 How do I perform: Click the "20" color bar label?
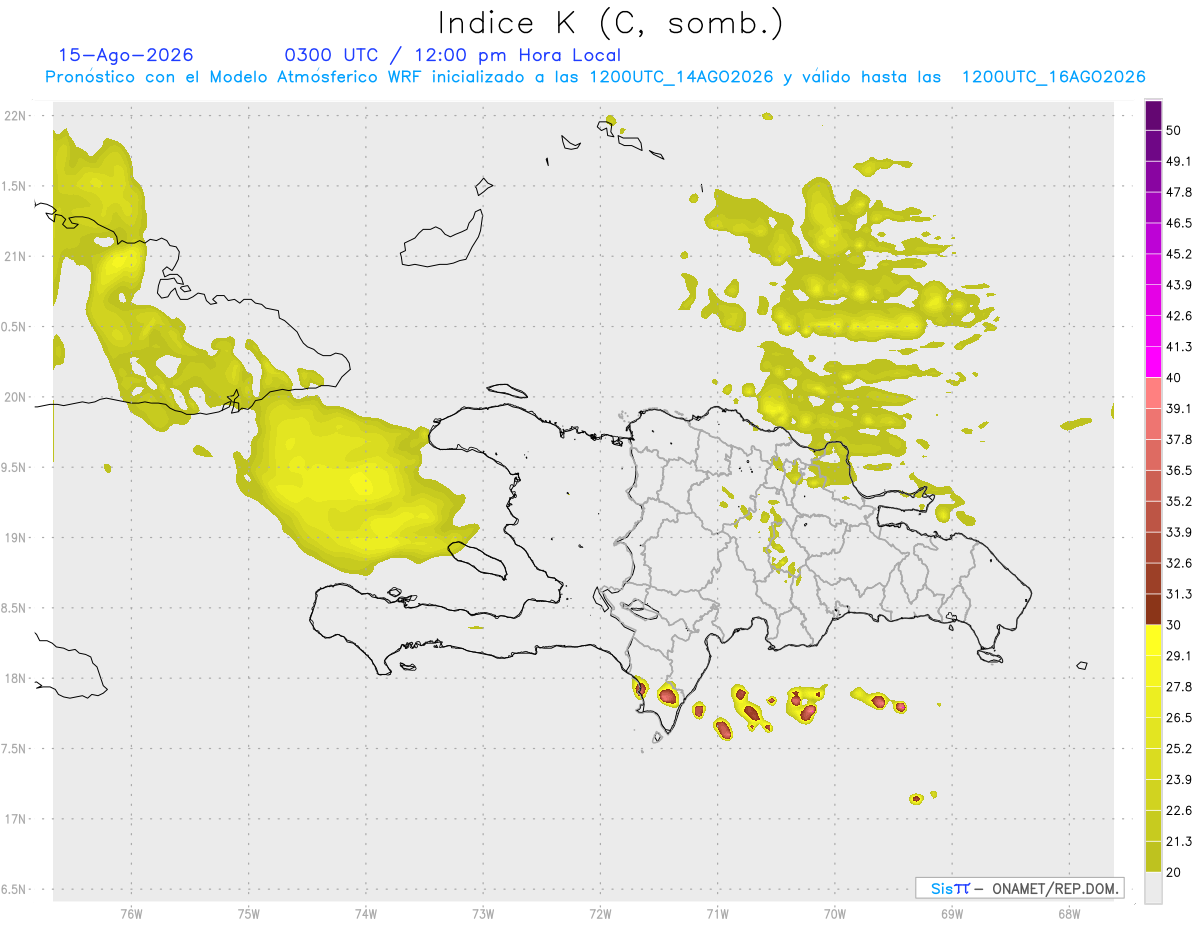click(1175, 872)
